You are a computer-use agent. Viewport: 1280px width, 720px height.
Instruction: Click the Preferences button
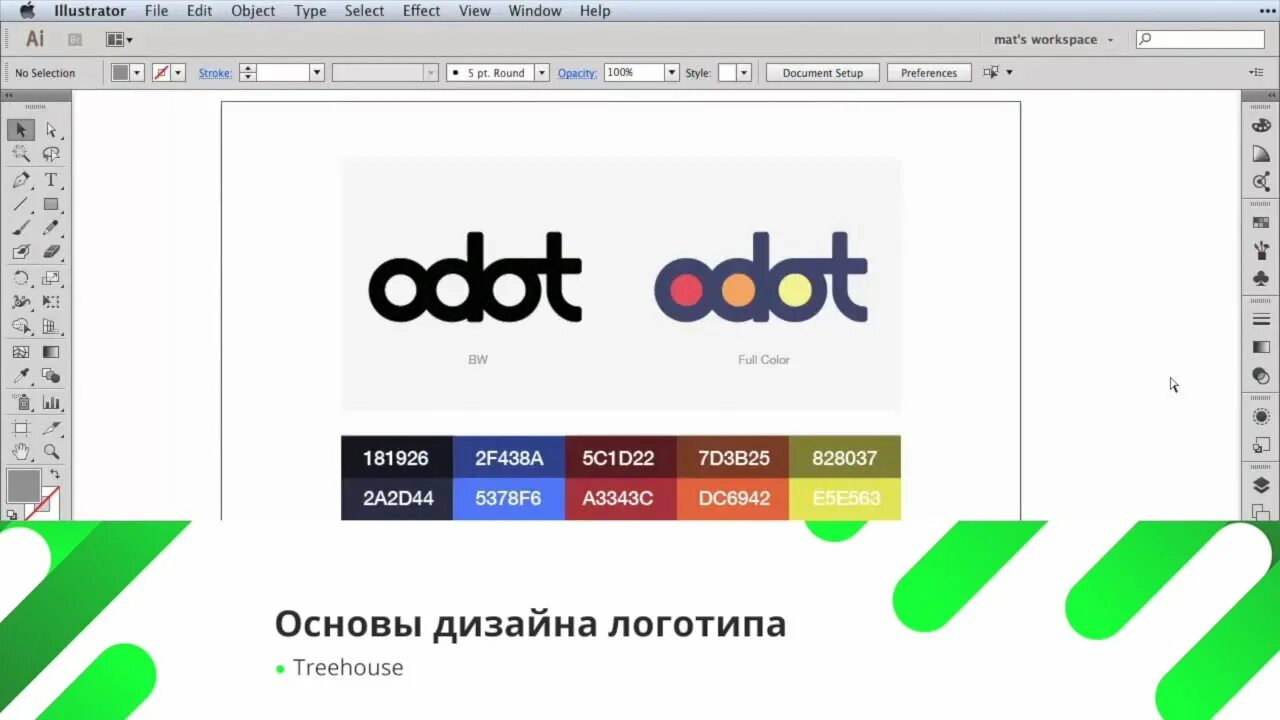click(929, 73)
